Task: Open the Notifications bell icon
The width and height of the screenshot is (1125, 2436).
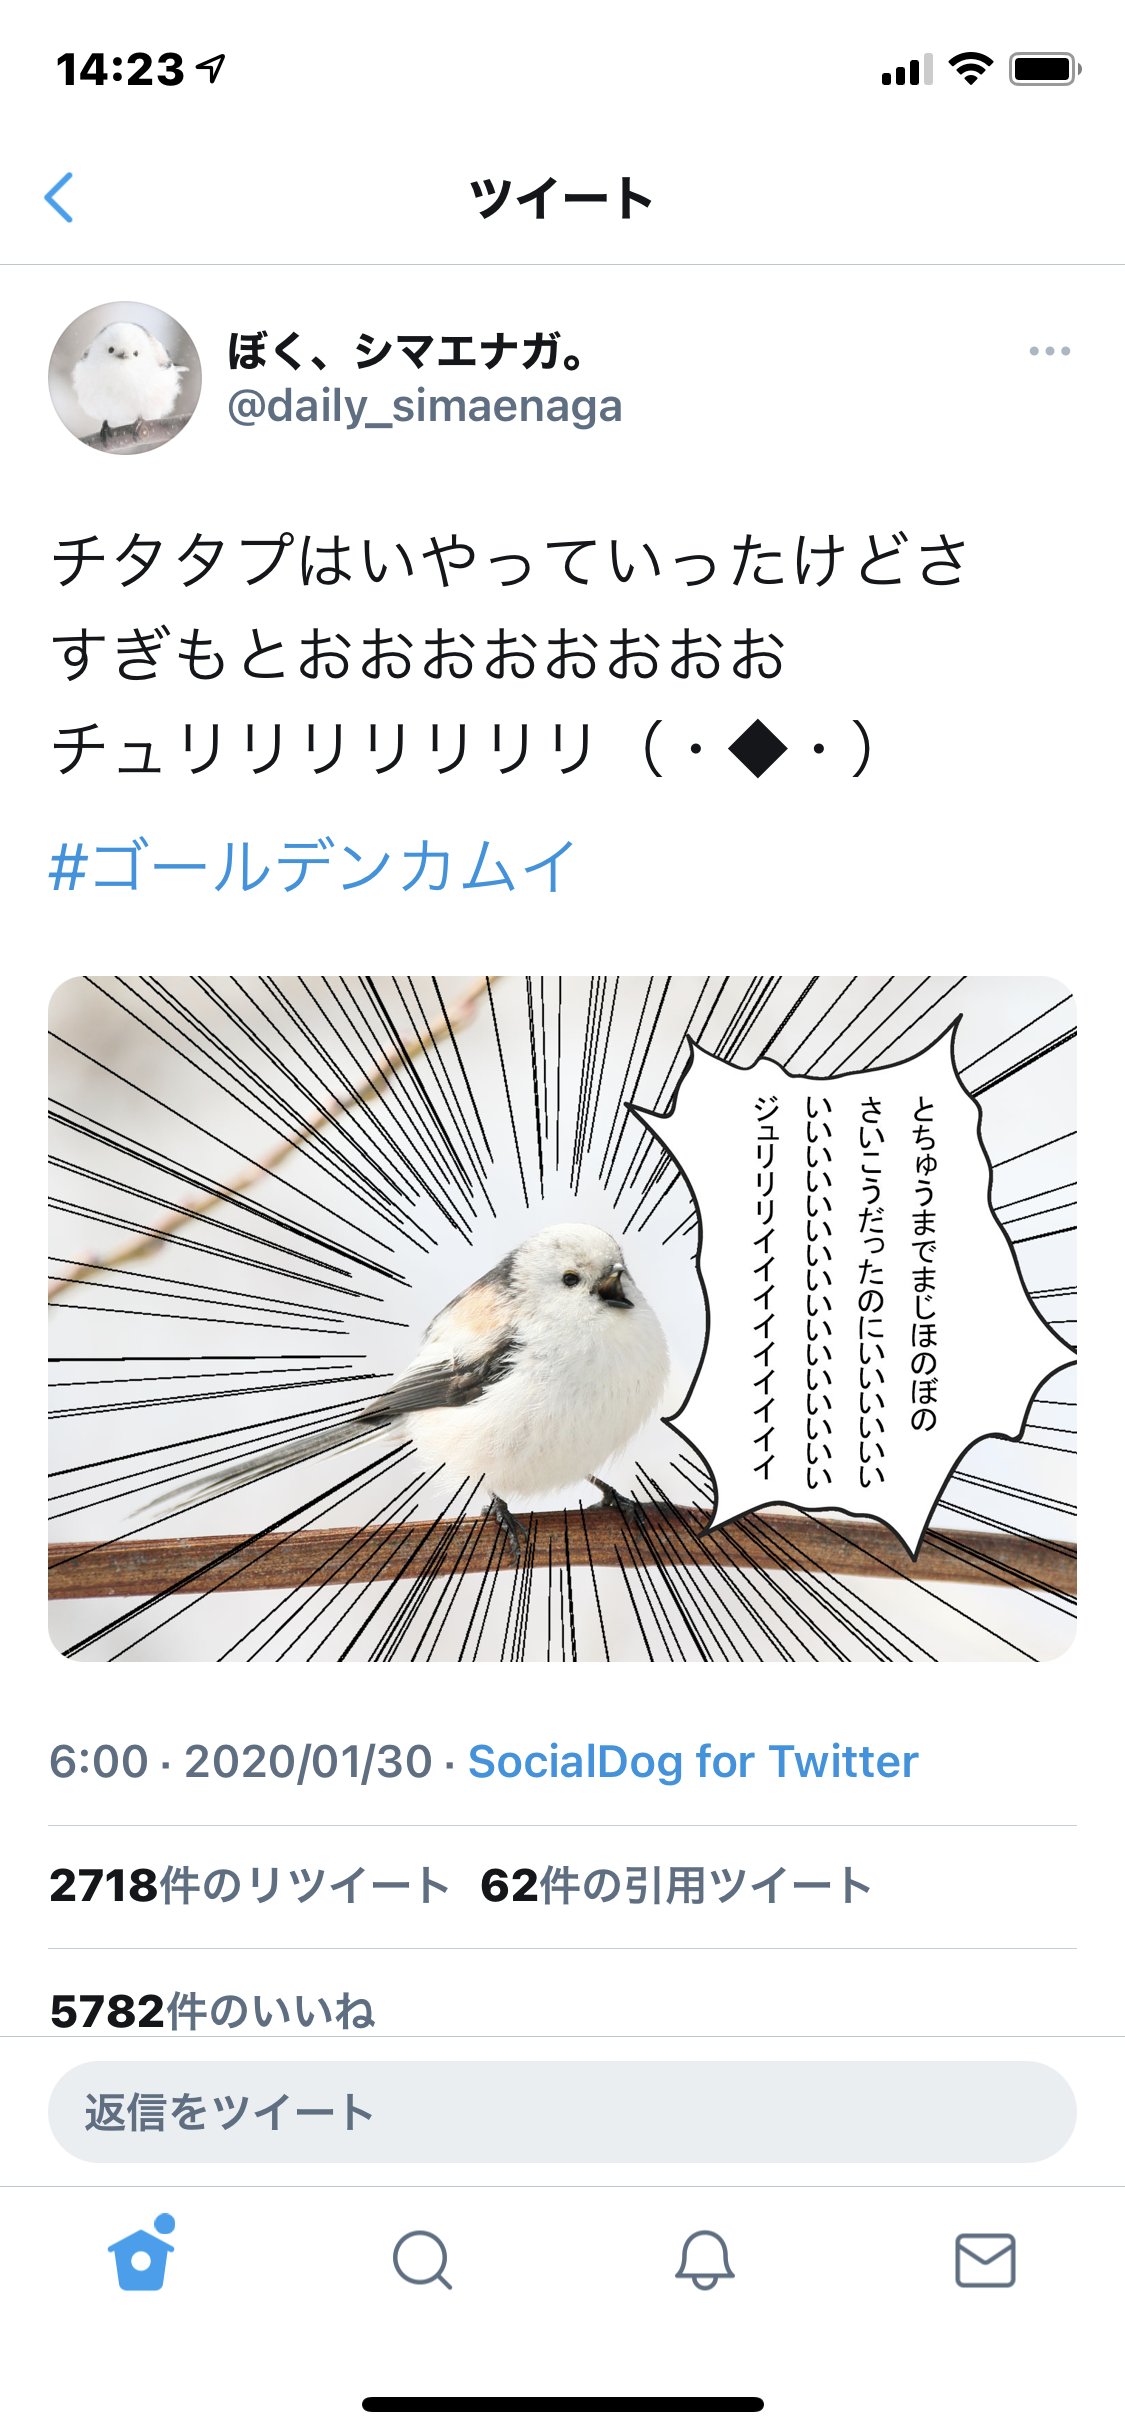Action: [x=704, y=2260]
